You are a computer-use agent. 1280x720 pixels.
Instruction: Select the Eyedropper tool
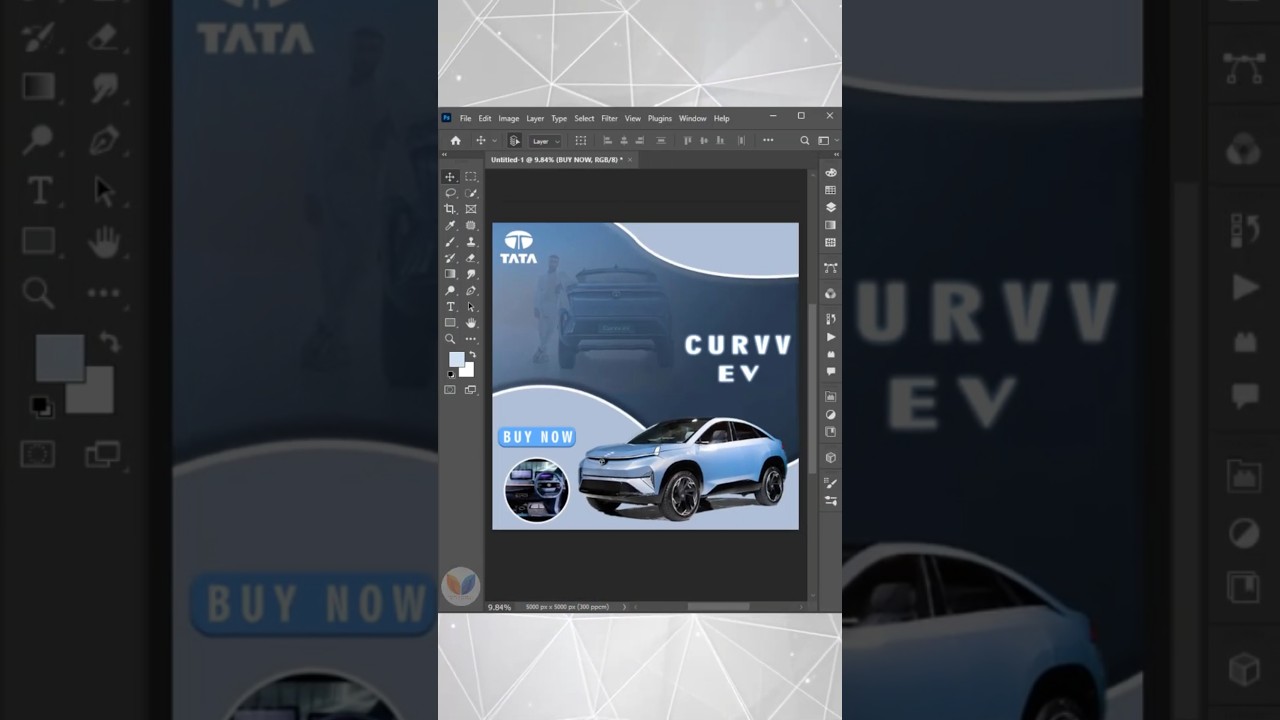pyautogui.click(x=450, y=225)
